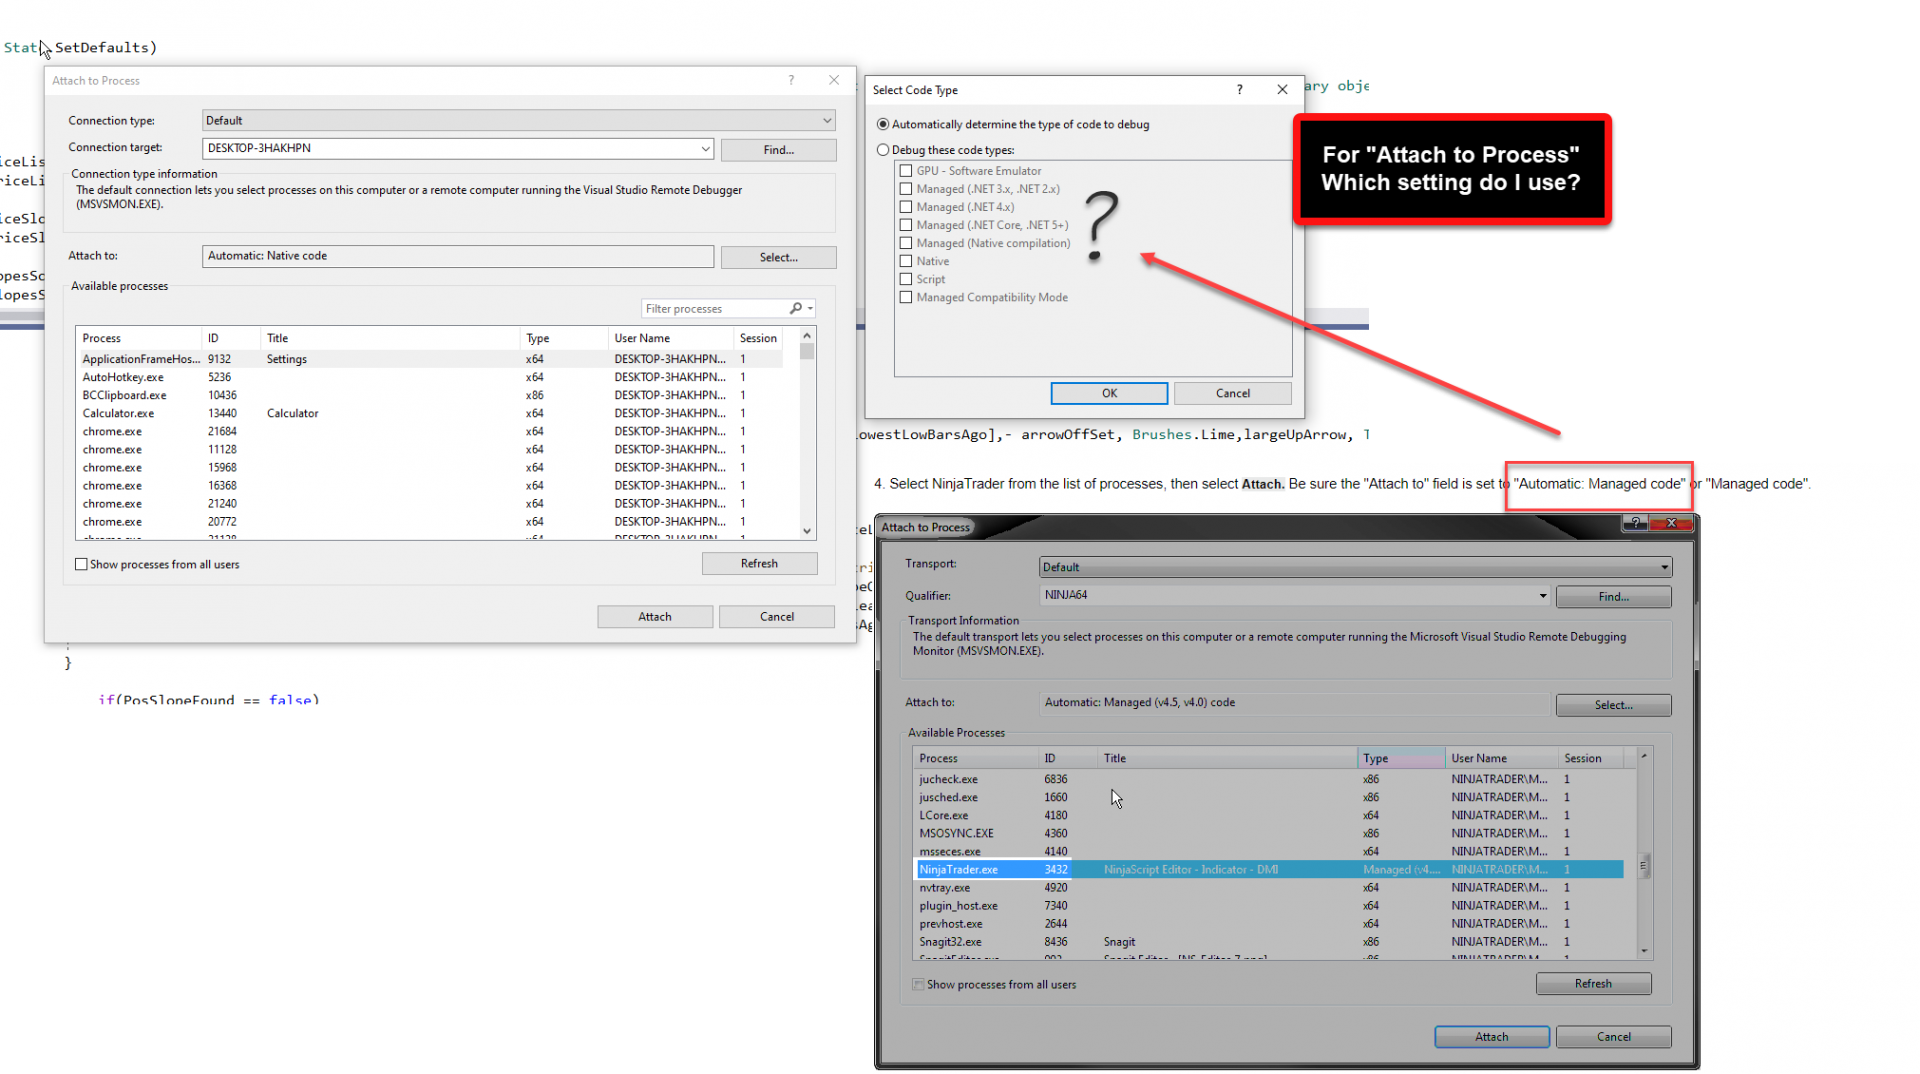This screenshot has height=1074, width=1920.
Task: Click Find... next to Connection target
Action: click(x=778, y=150)
